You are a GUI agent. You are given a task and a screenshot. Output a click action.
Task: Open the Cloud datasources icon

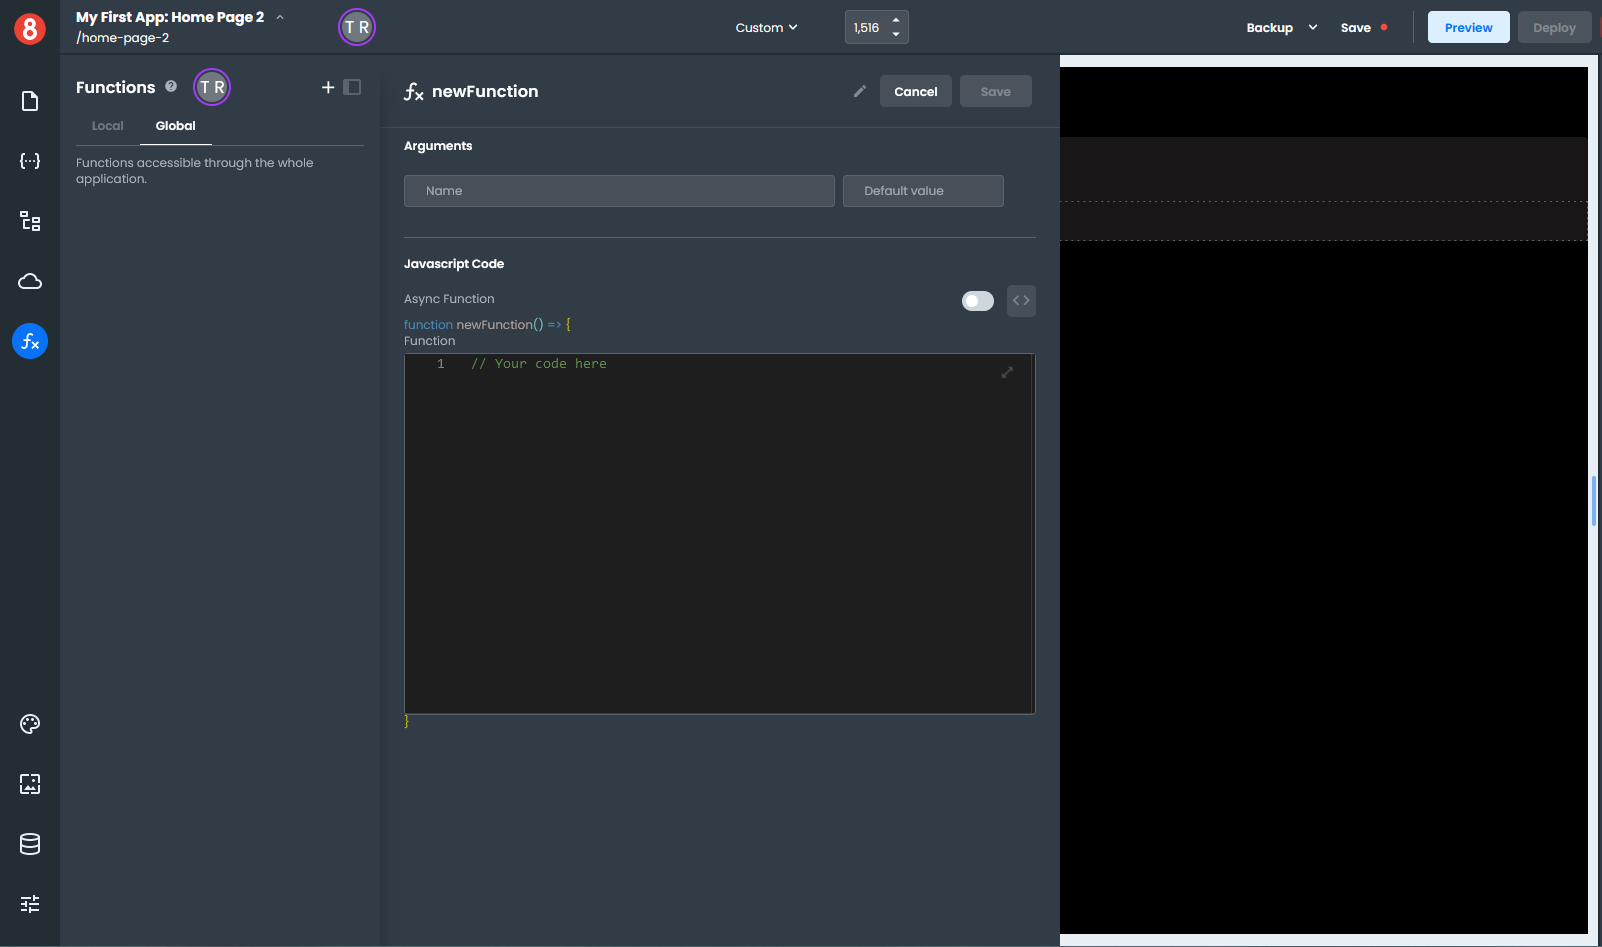[x=30, y=281]
